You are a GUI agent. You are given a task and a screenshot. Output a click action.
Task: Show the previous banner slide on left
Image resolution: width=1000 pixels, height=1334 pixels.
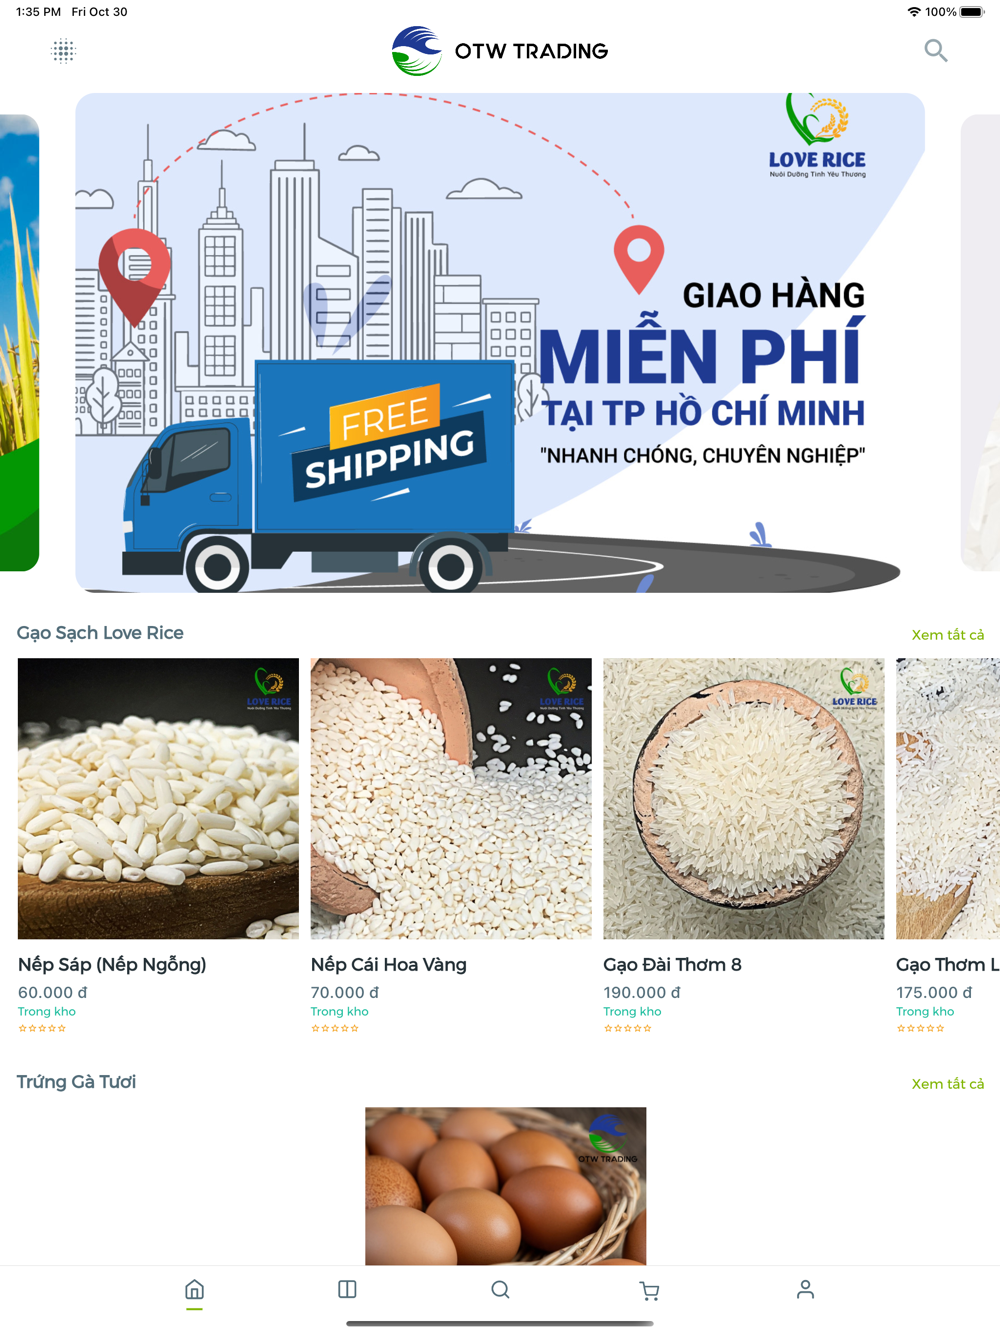19,343
